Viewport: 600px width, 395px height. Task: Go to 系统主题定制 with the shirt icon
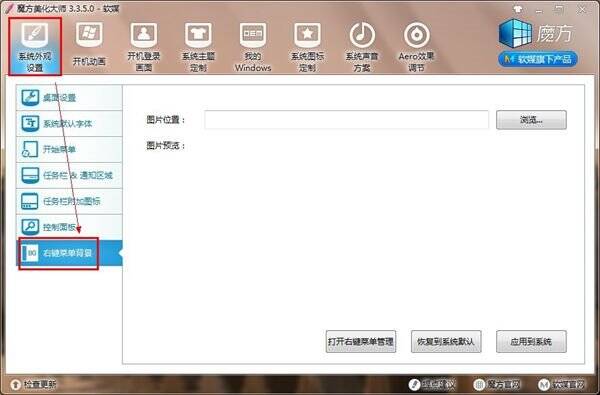[x=198, y=47]
